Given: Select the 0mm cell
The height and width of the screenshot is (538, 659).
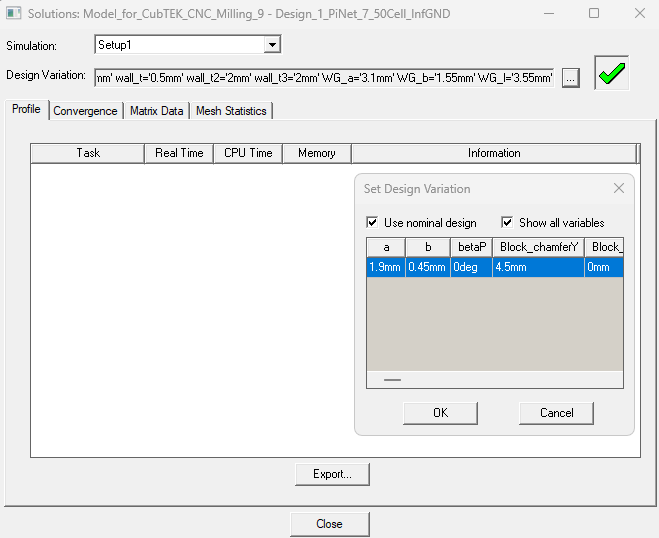Looking at the screenshot, I should (604, 267).
